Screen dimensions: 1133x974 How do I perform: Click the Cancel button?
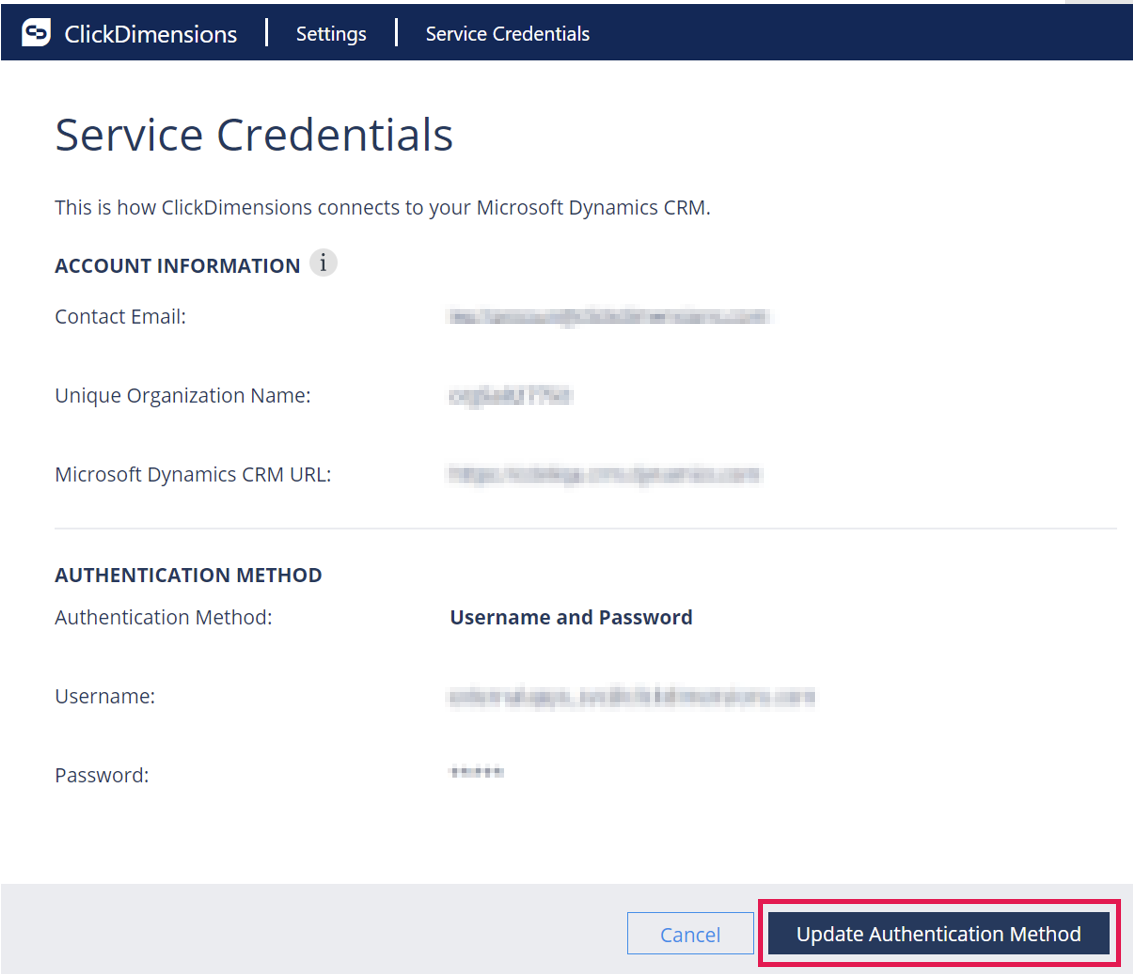click(690, 934)
